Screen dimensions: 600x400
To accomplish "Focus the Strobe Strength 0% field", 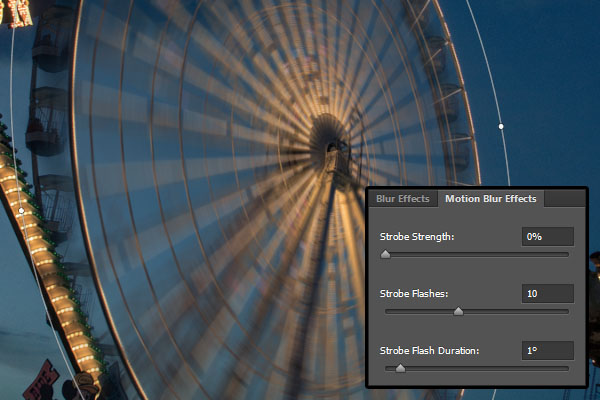I will click(547, 237).
